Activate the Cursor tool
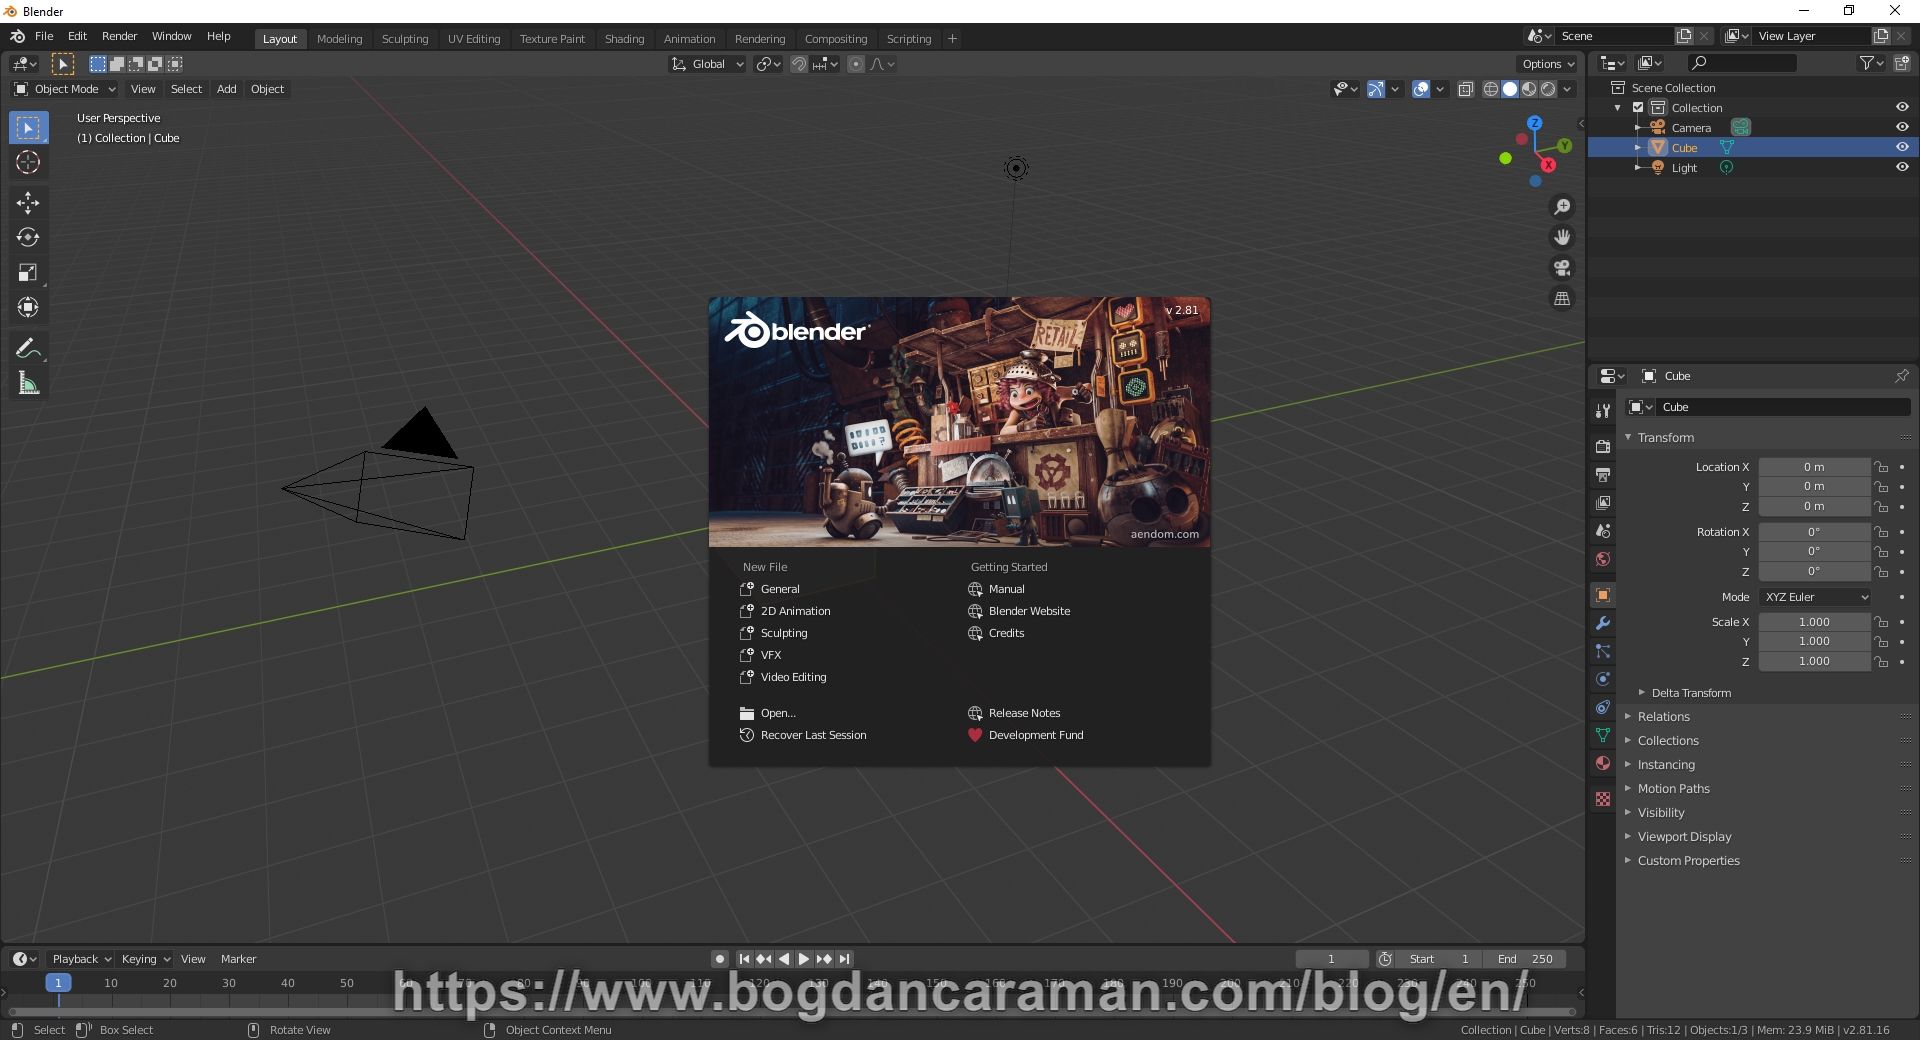The image size is (1920, 1040). (28, 162)
